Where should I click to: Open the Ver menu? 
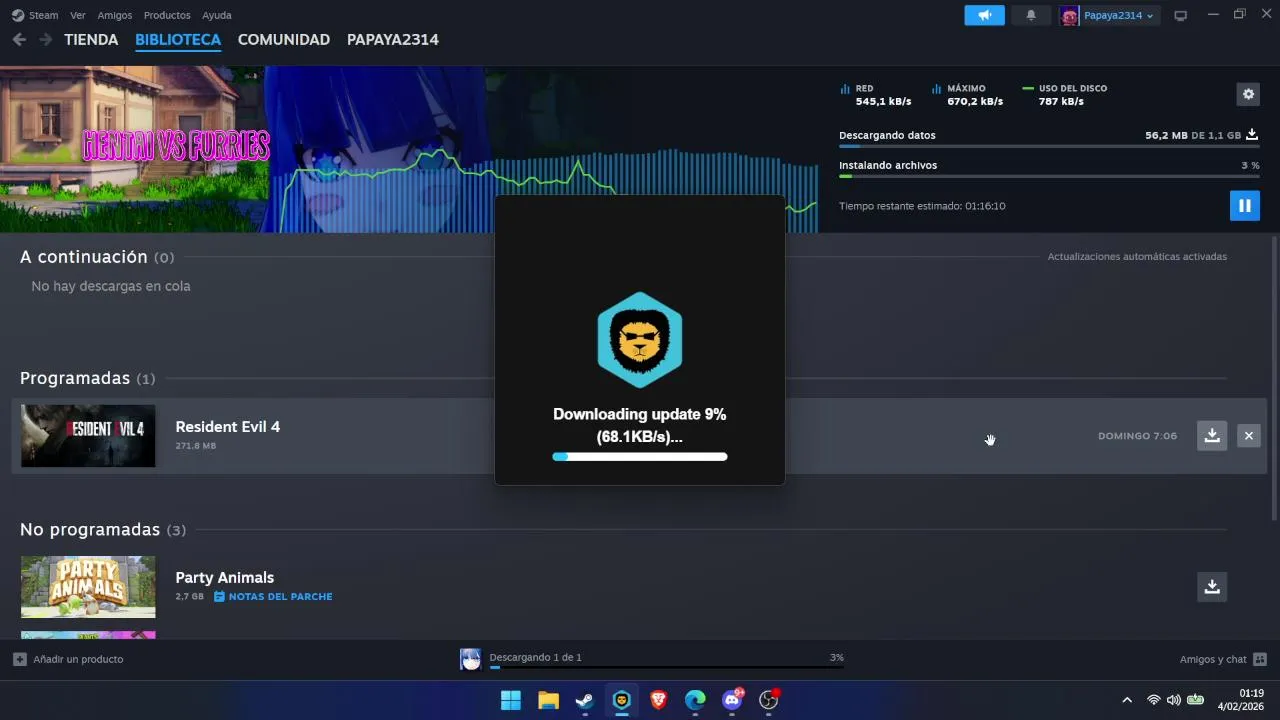(78, 15)
